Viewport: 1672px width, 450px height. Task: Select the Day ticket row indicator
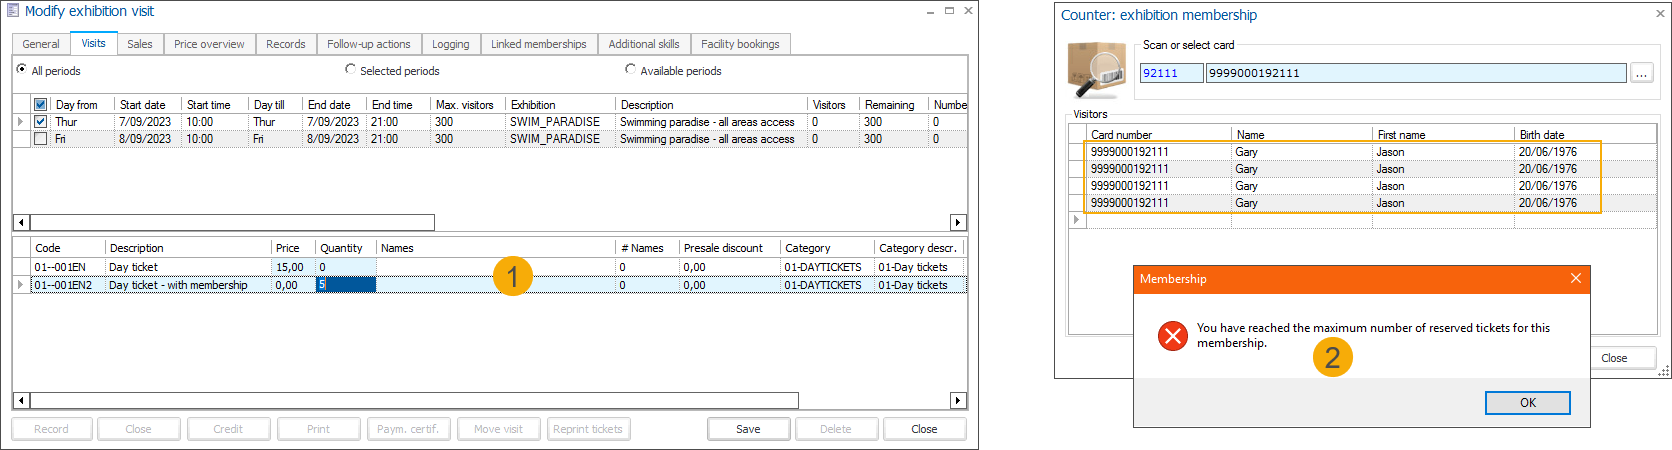[21, 267]
